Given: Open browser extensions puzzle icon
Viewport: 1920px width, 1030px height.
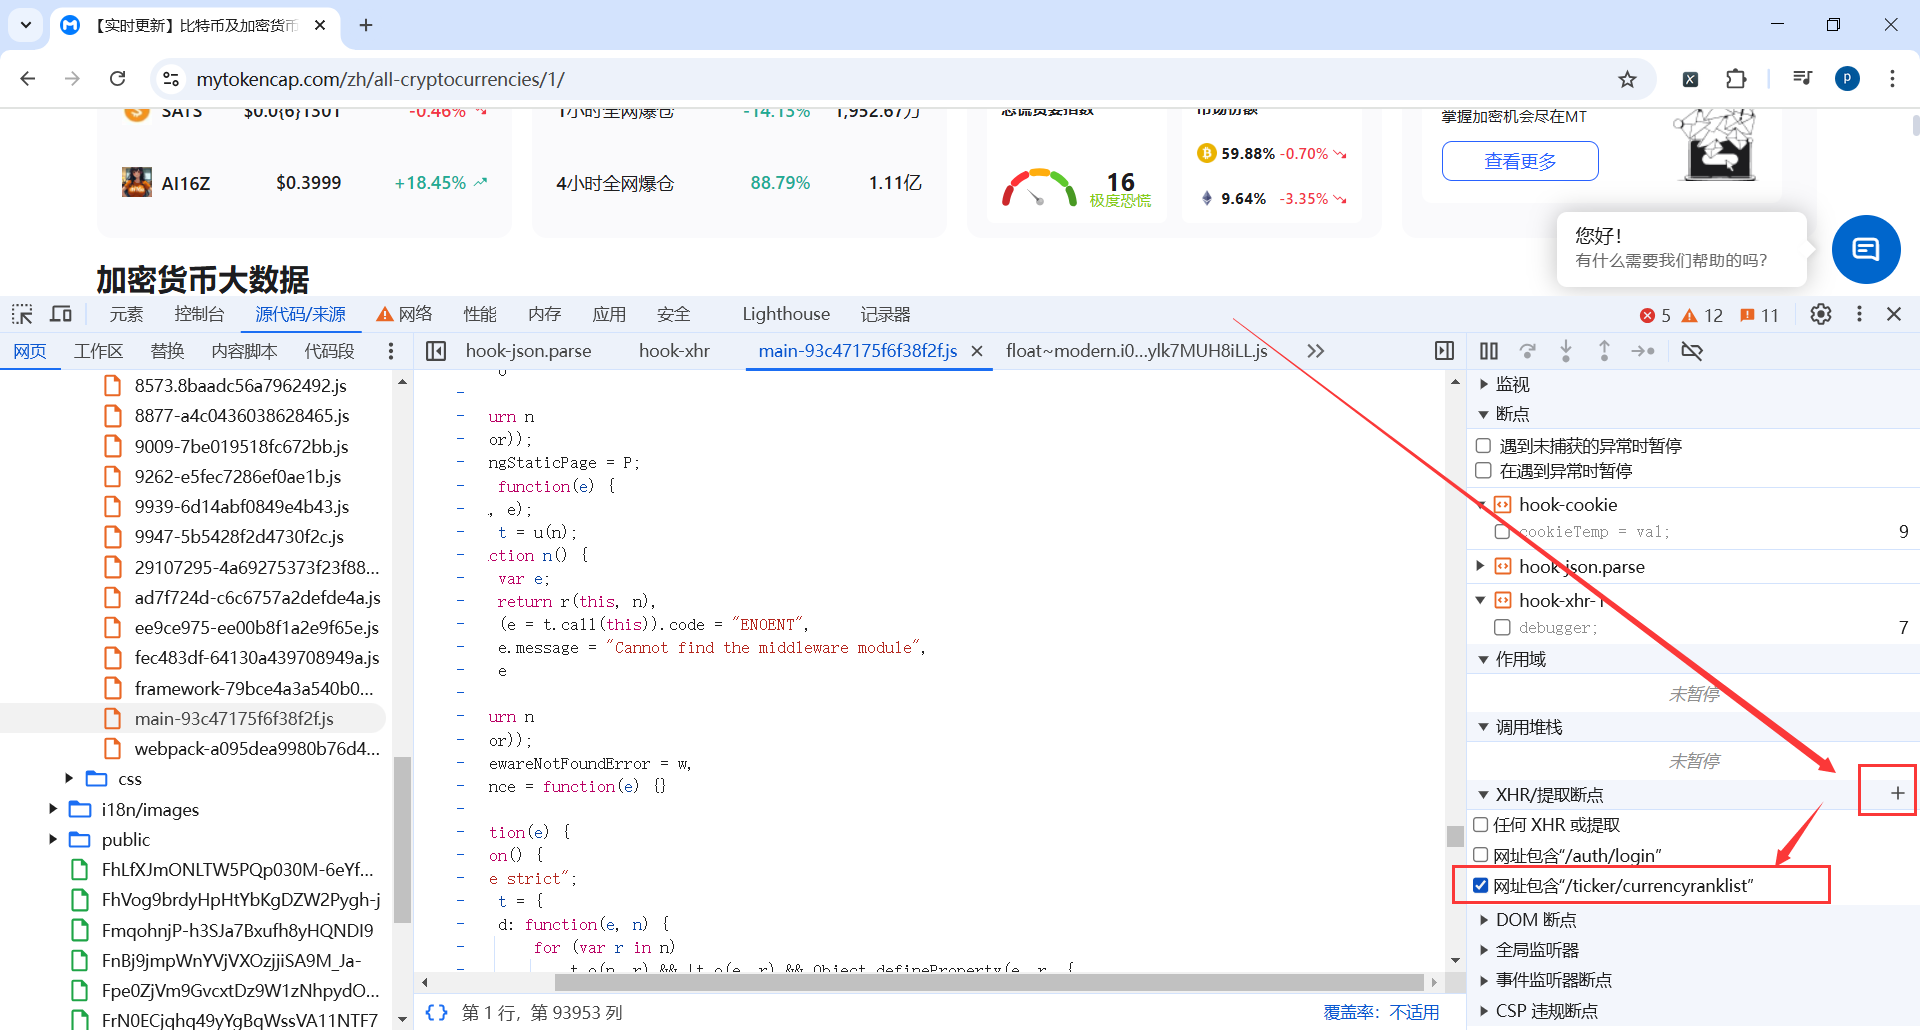Looking at the screenshot, I should 1736,79.
